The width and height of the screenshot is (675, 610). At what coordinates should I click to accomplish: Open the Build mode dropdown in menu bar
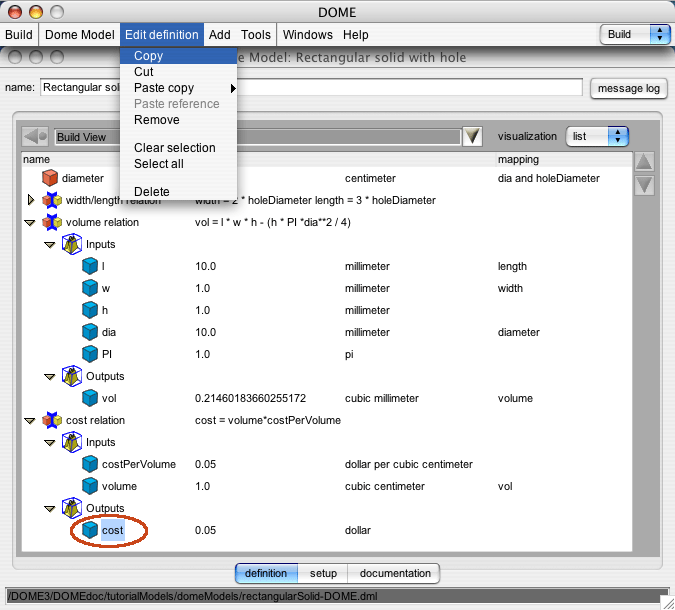point(635,34)
